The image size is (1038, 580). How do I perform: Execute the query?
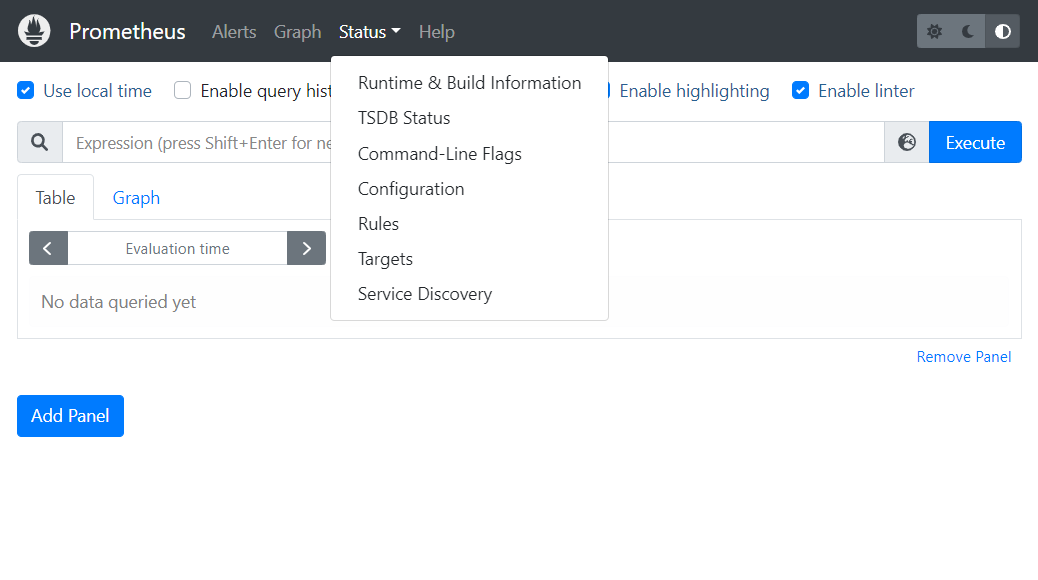point(975,142)
